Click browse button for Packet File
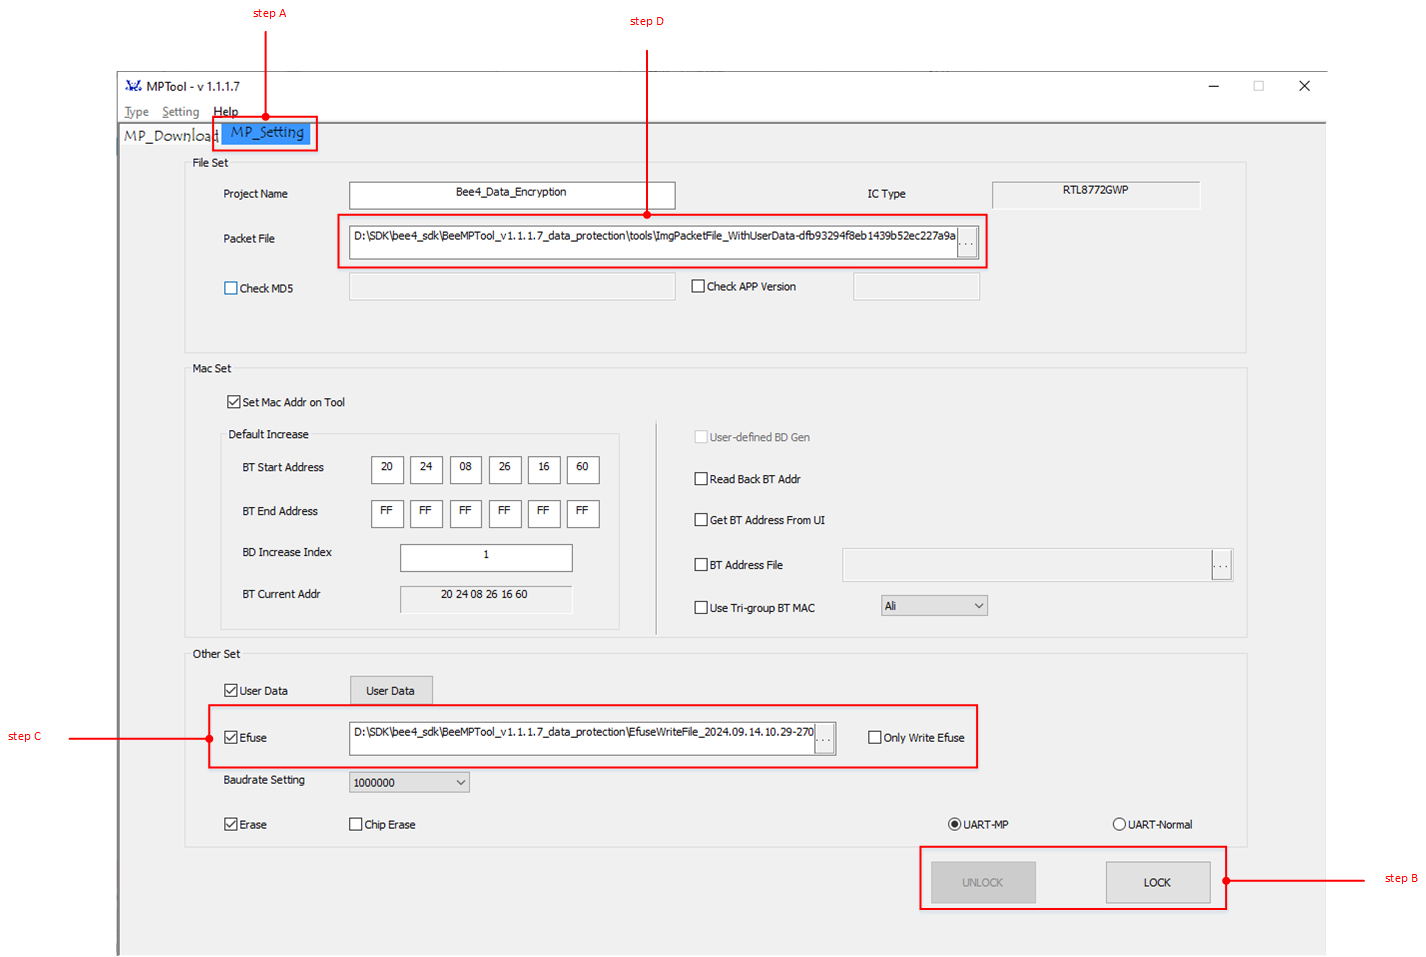 (967, 243)
